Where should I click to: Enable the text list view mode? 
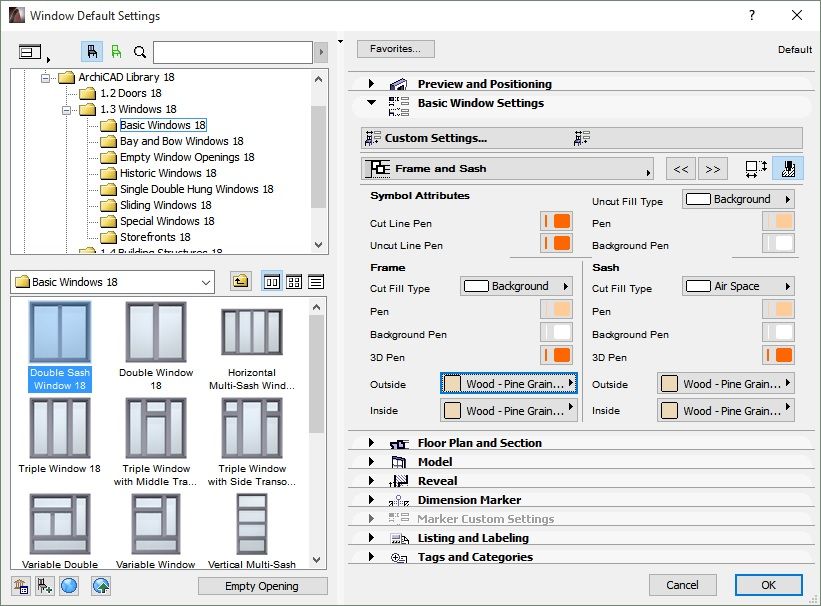tap(315, 282)
